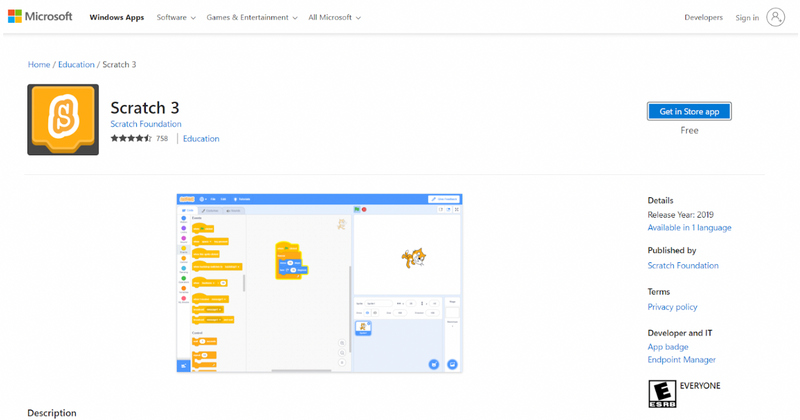
Task: Click the user account avatar icon
Action: click(x=776, y=17)
